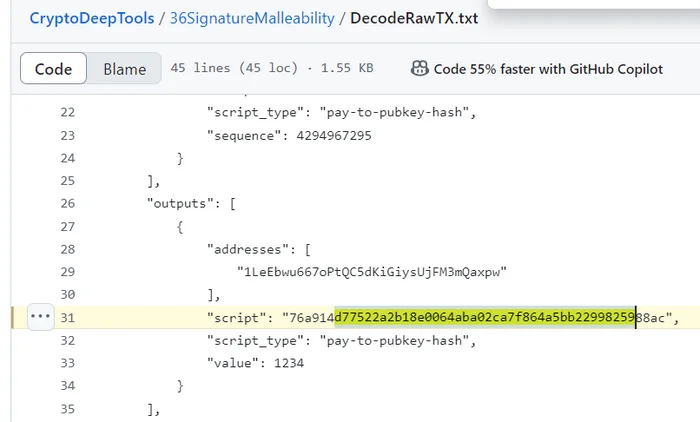Select line number 23

tap(68, 135)
